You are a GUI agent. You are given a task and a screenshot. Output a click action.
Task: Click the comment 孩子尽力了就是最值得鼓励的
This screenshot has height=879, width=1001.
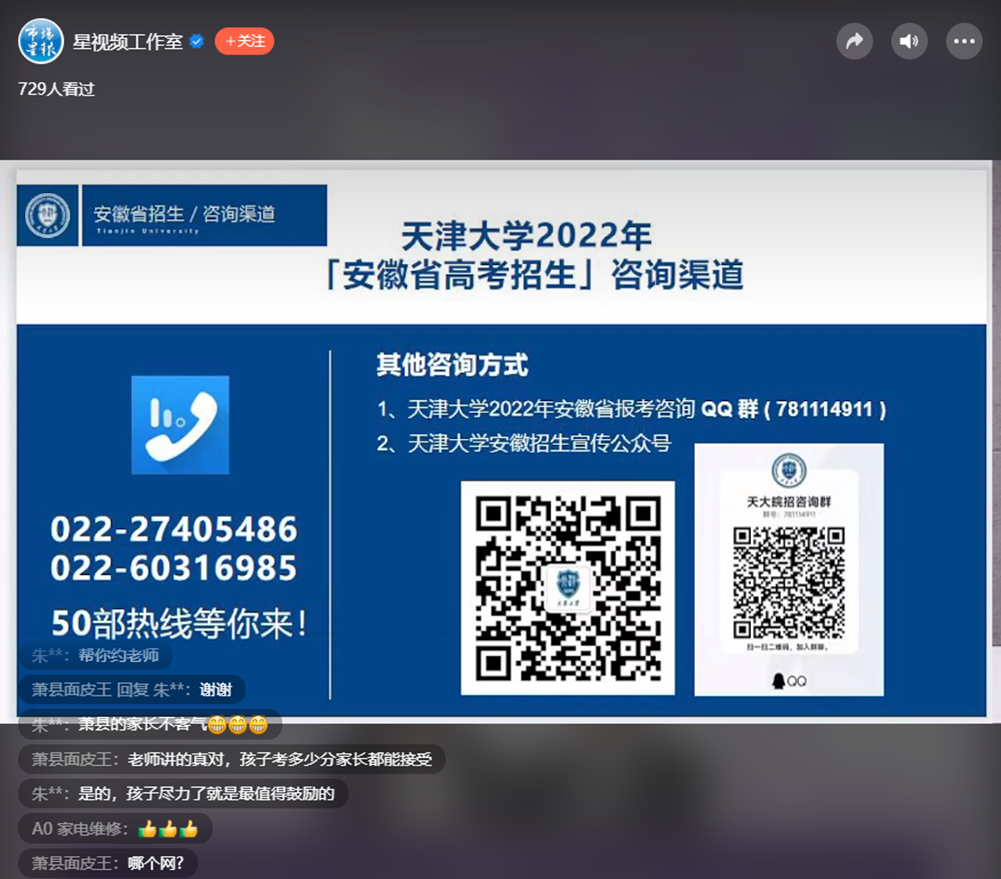tap(183, 794)
